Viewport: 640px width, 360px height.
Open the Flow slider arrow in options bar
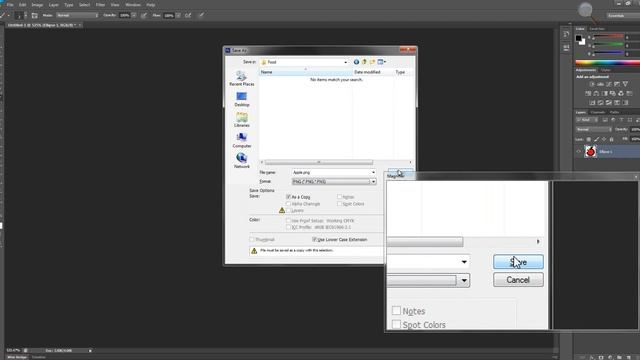pos(178,16)
